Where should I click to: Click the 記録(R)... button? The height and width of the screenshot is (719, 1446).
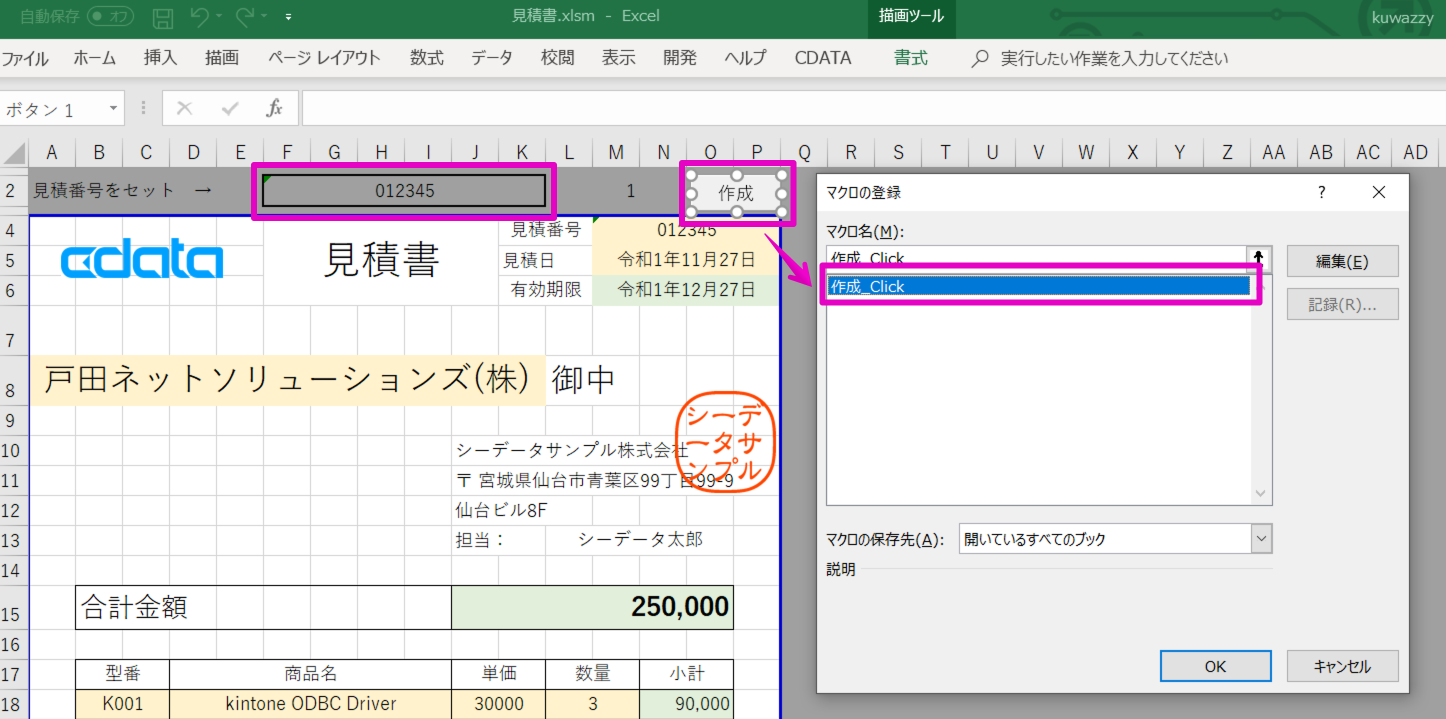[x=1342, y=304]
